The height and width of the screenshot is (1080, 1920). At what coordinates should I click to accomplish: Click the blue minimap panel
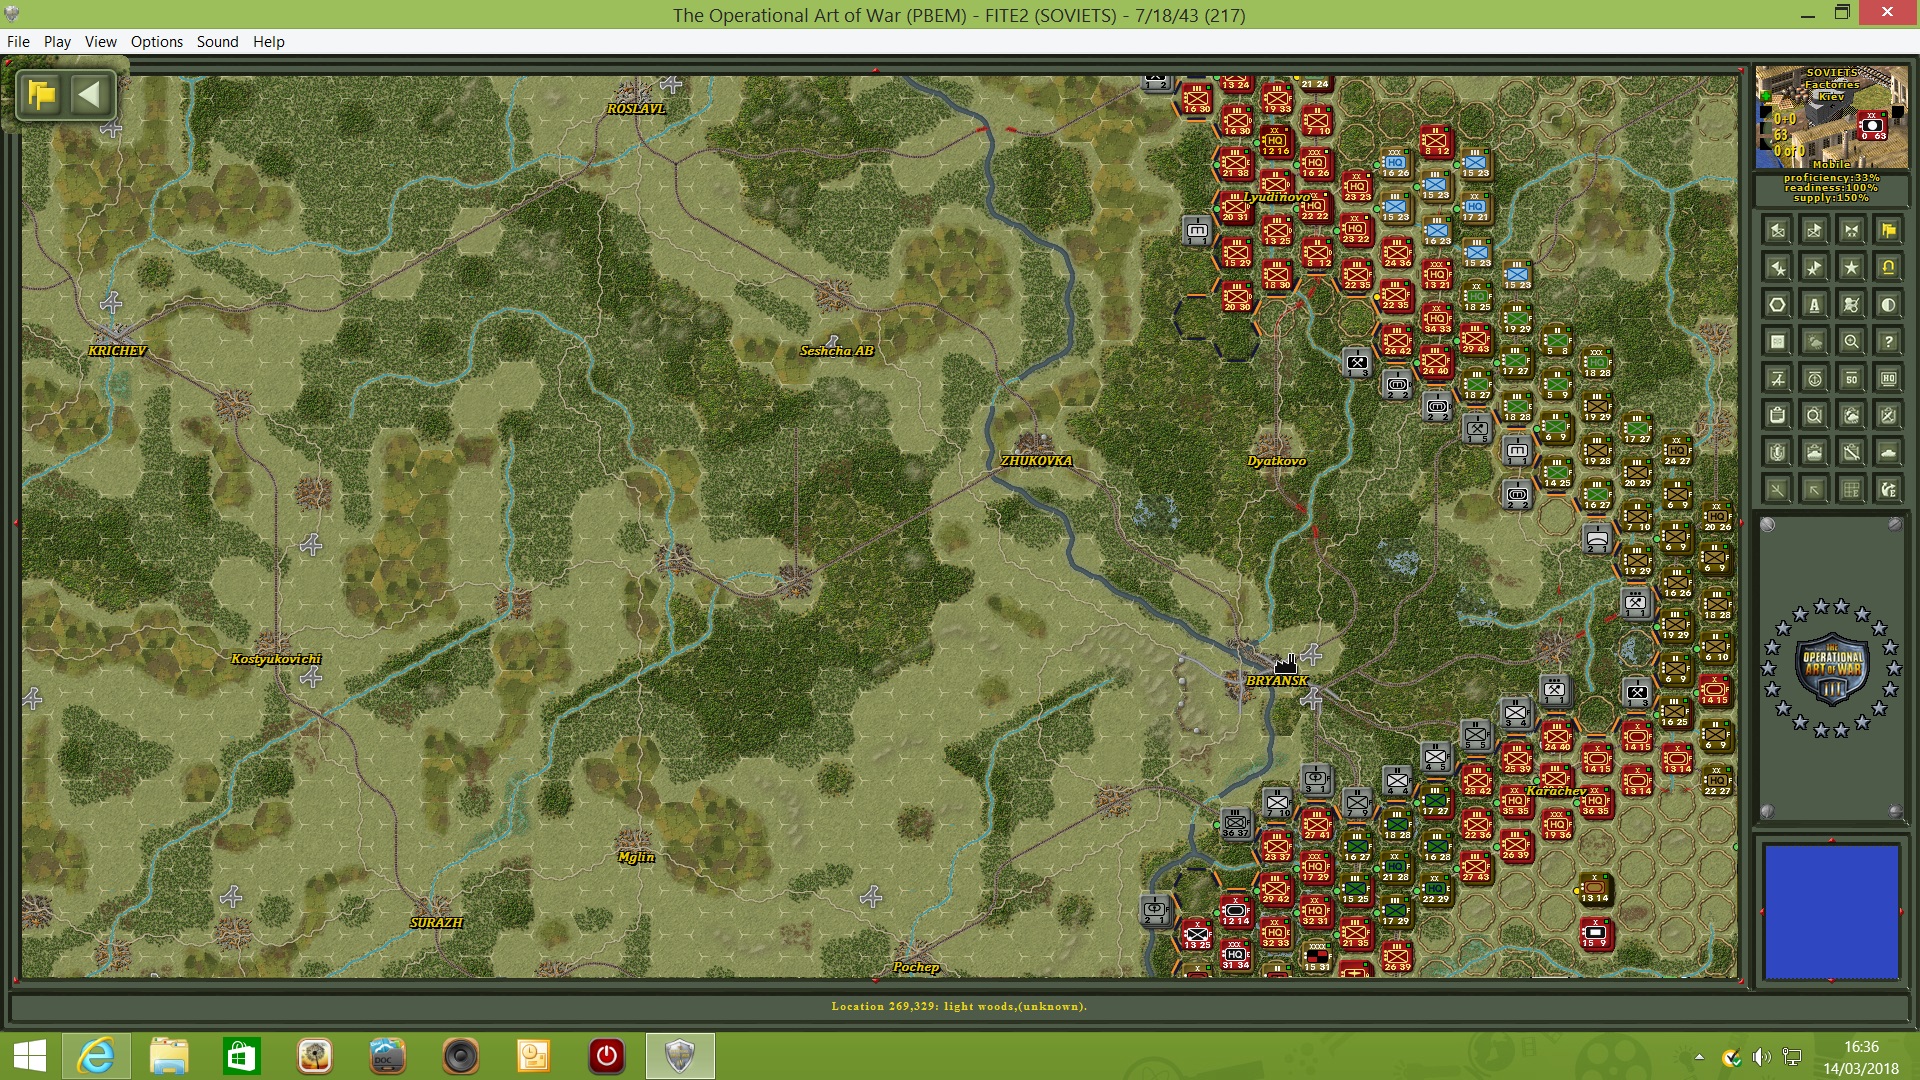coord(1831,911)
